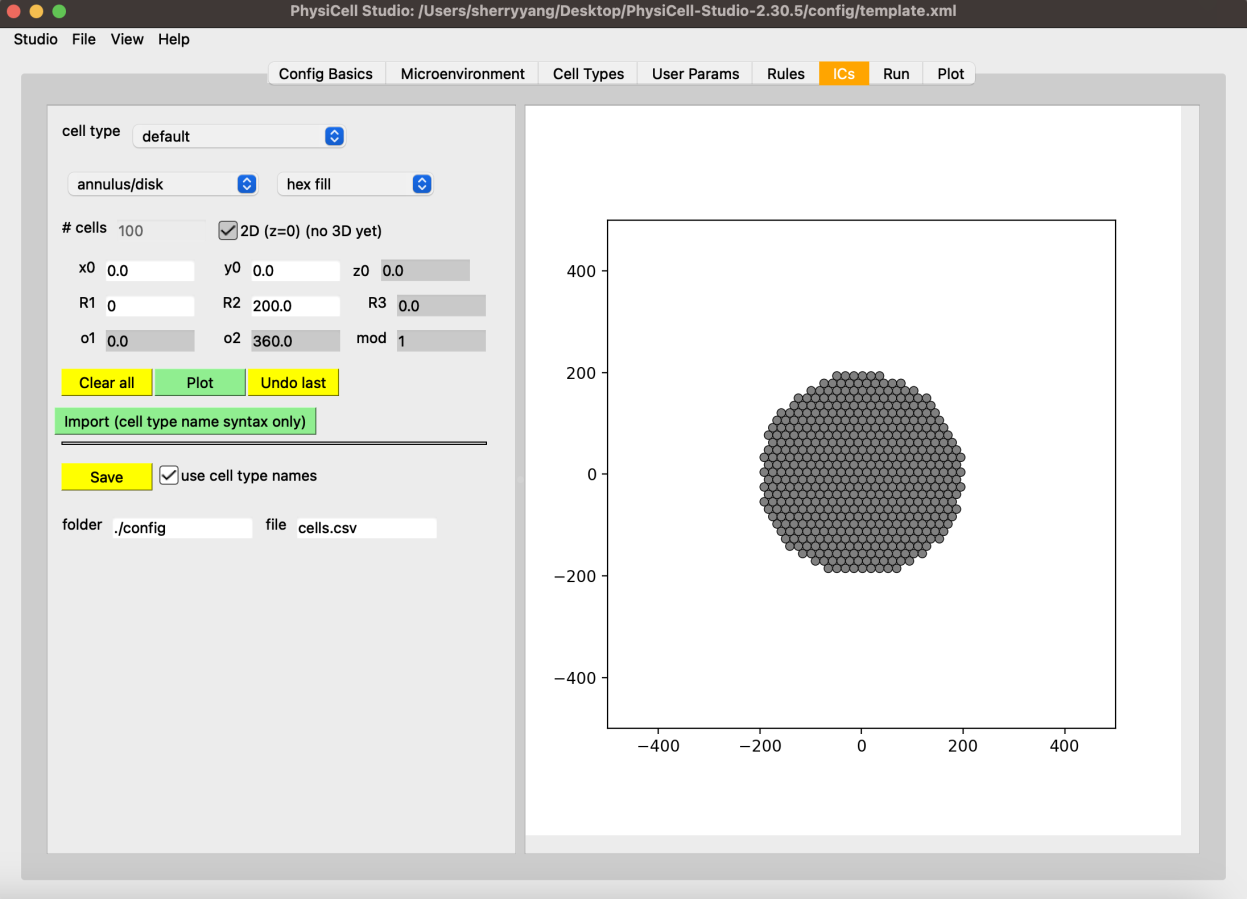1247x899 pixels.
Task: Open the Studio menu
Action: [x=35, y=39]
